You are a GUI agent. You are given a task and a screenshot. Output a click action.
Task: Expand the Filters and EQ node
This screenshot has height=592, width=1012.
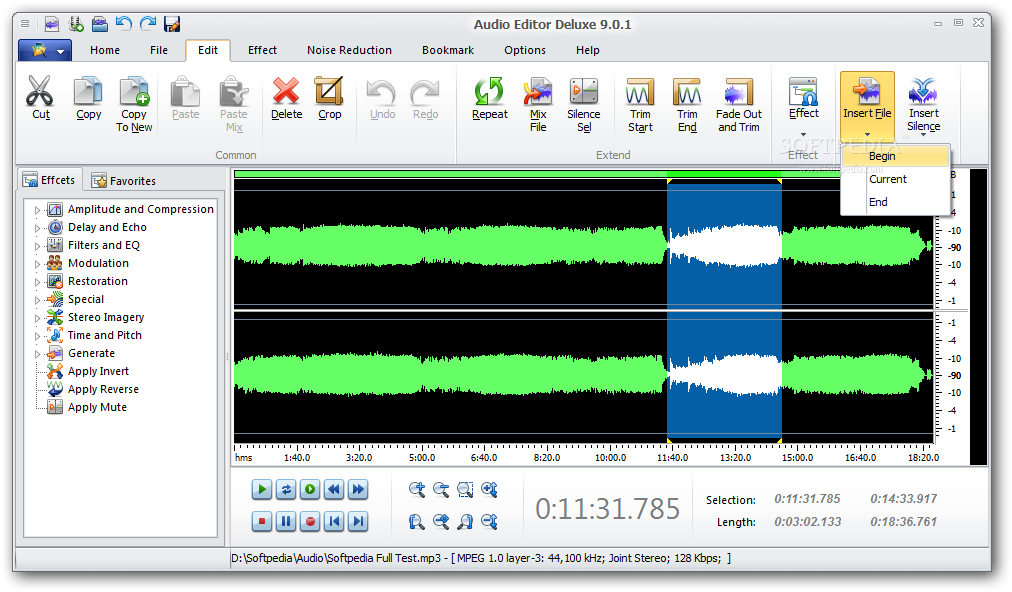coord(37,246)
